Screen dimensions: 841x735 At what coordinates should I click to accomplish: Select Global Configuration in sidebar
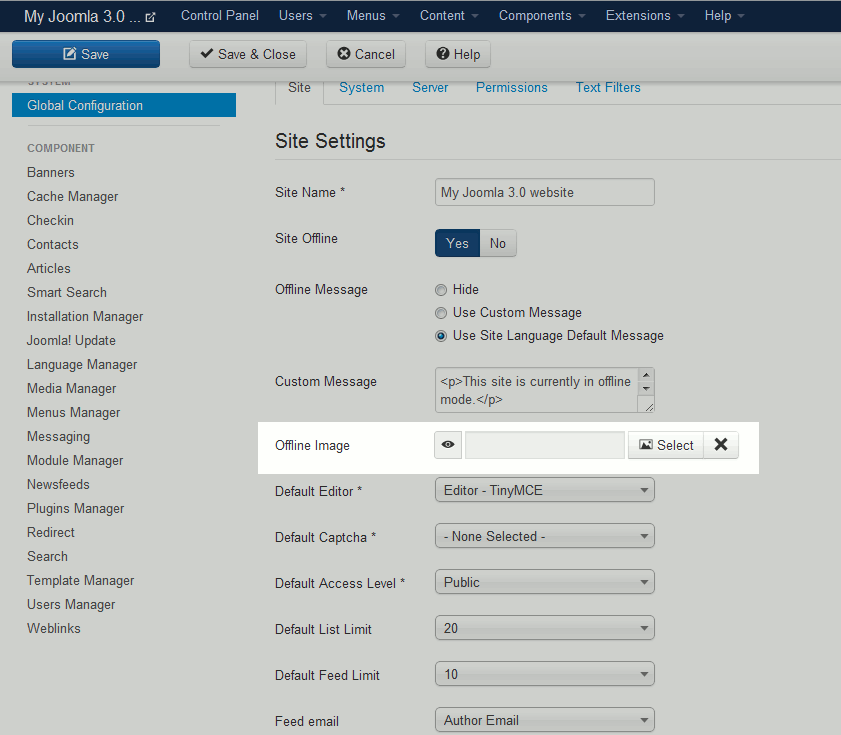click(x=124, y=105)
